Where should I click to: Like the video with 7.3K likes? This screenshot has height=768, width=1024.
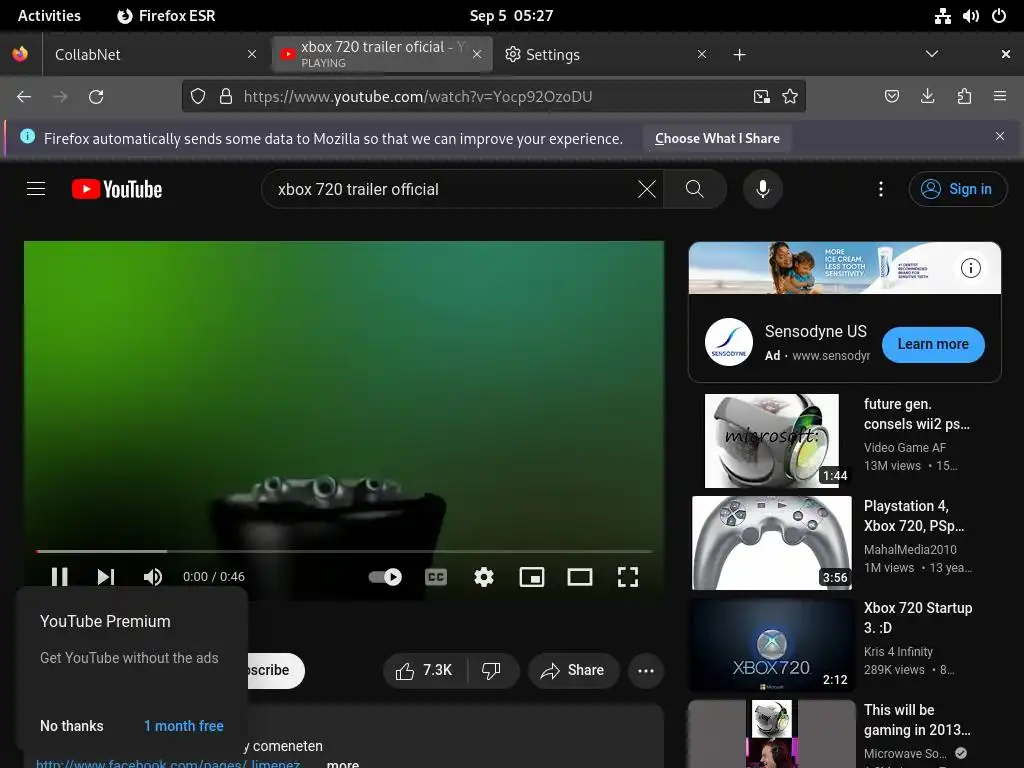pos(424,671)
